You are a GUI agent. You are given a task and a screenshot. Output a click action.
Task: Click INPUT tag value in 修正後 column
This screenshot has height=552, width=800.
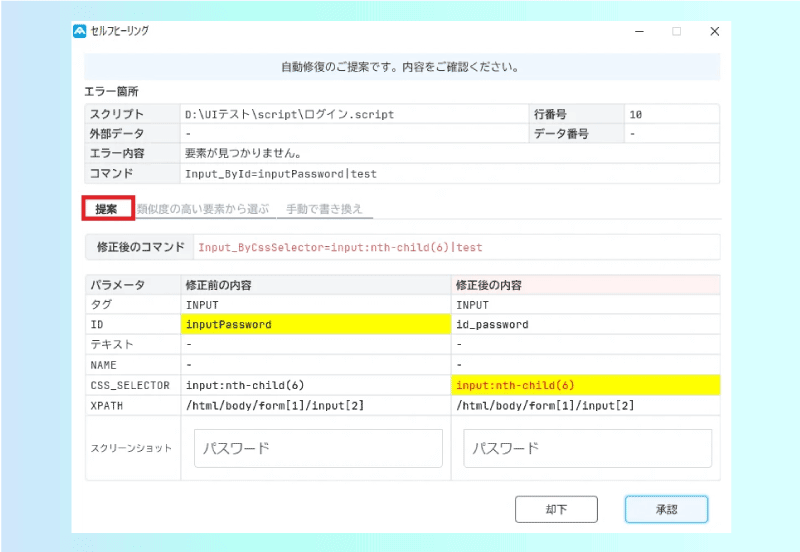[472, 305]
